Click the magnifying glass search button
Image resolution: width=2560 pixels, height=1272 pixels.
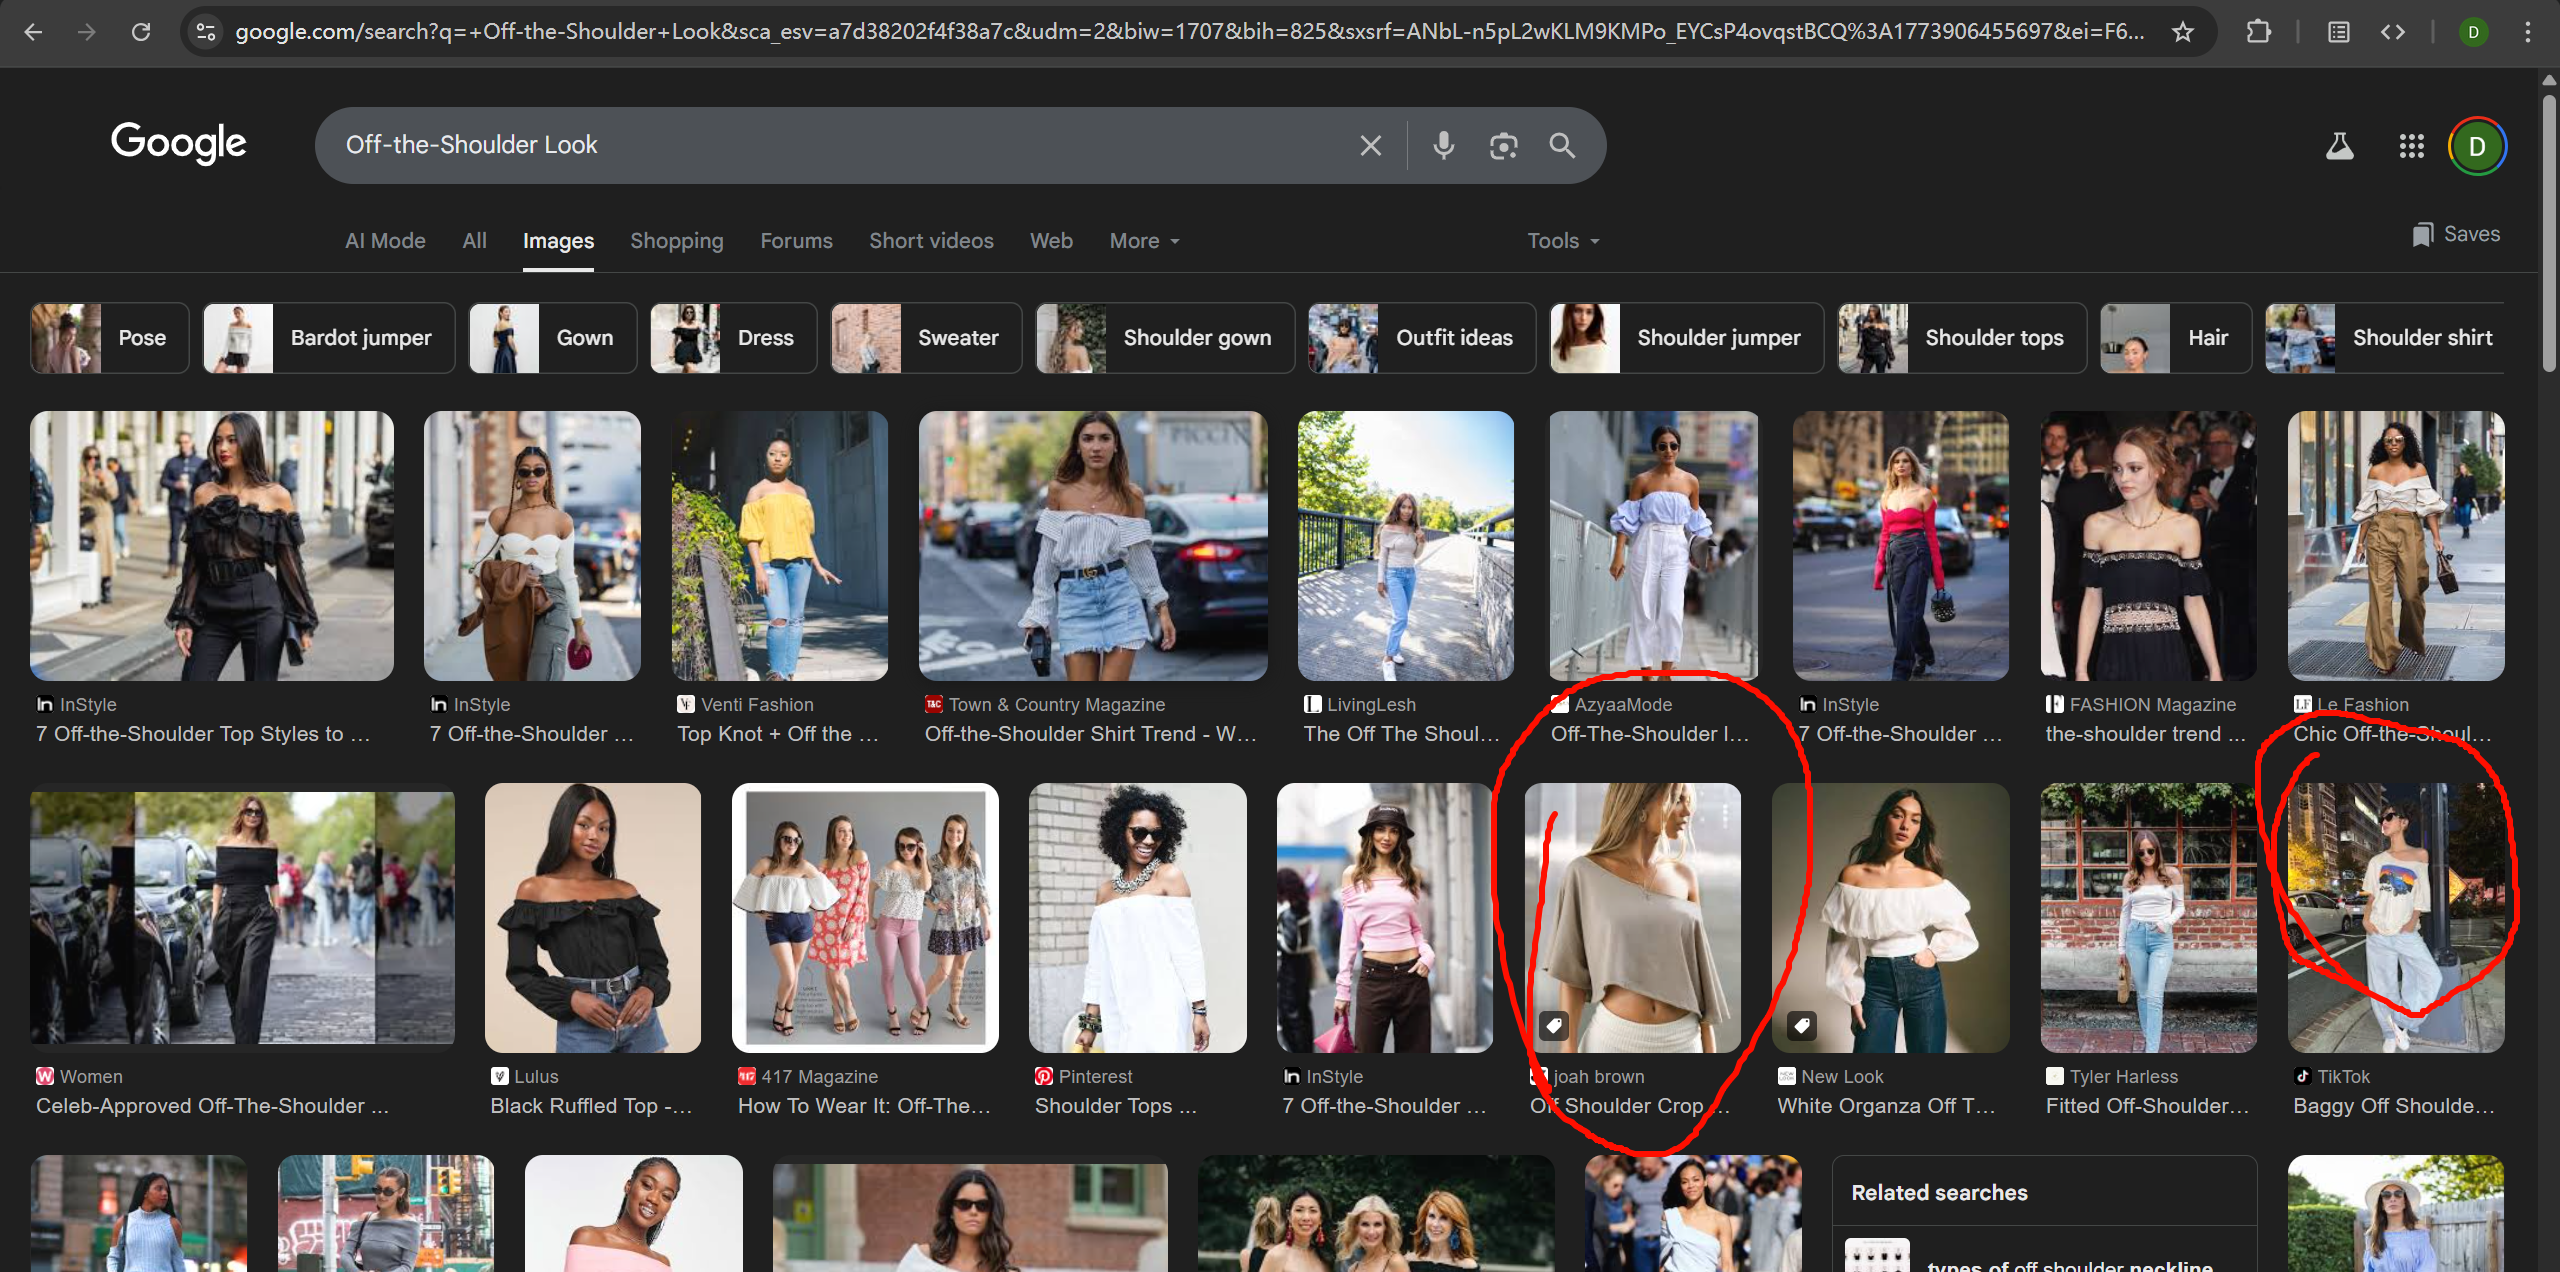[1562, 146]
